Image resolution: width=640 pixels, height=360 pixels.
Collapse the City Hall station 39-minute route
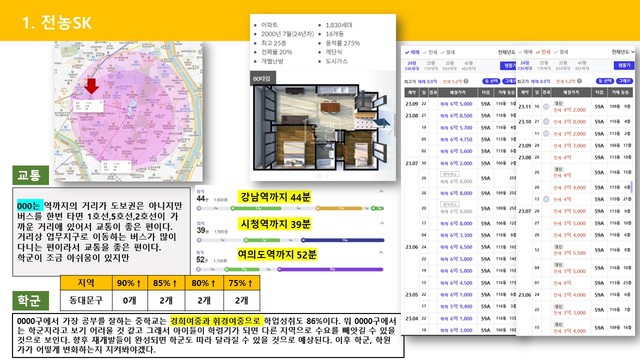pos(381,223)
